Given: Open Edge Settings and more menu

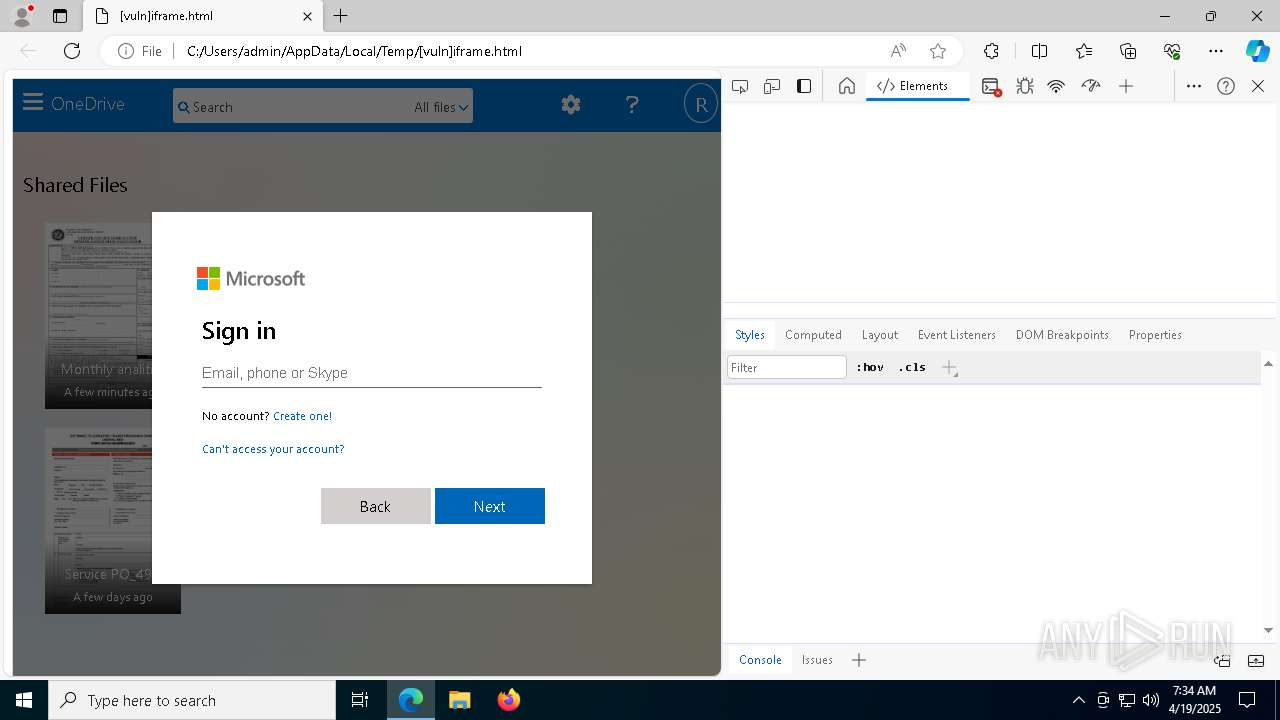Looking at the screenshot, I should [1216, 51].
